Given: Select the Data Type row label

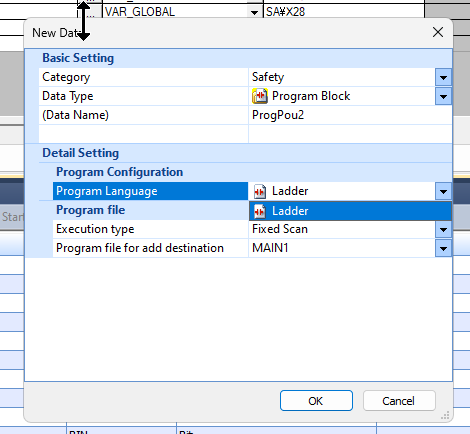Looking at the screenshot, I should (143, 96).
